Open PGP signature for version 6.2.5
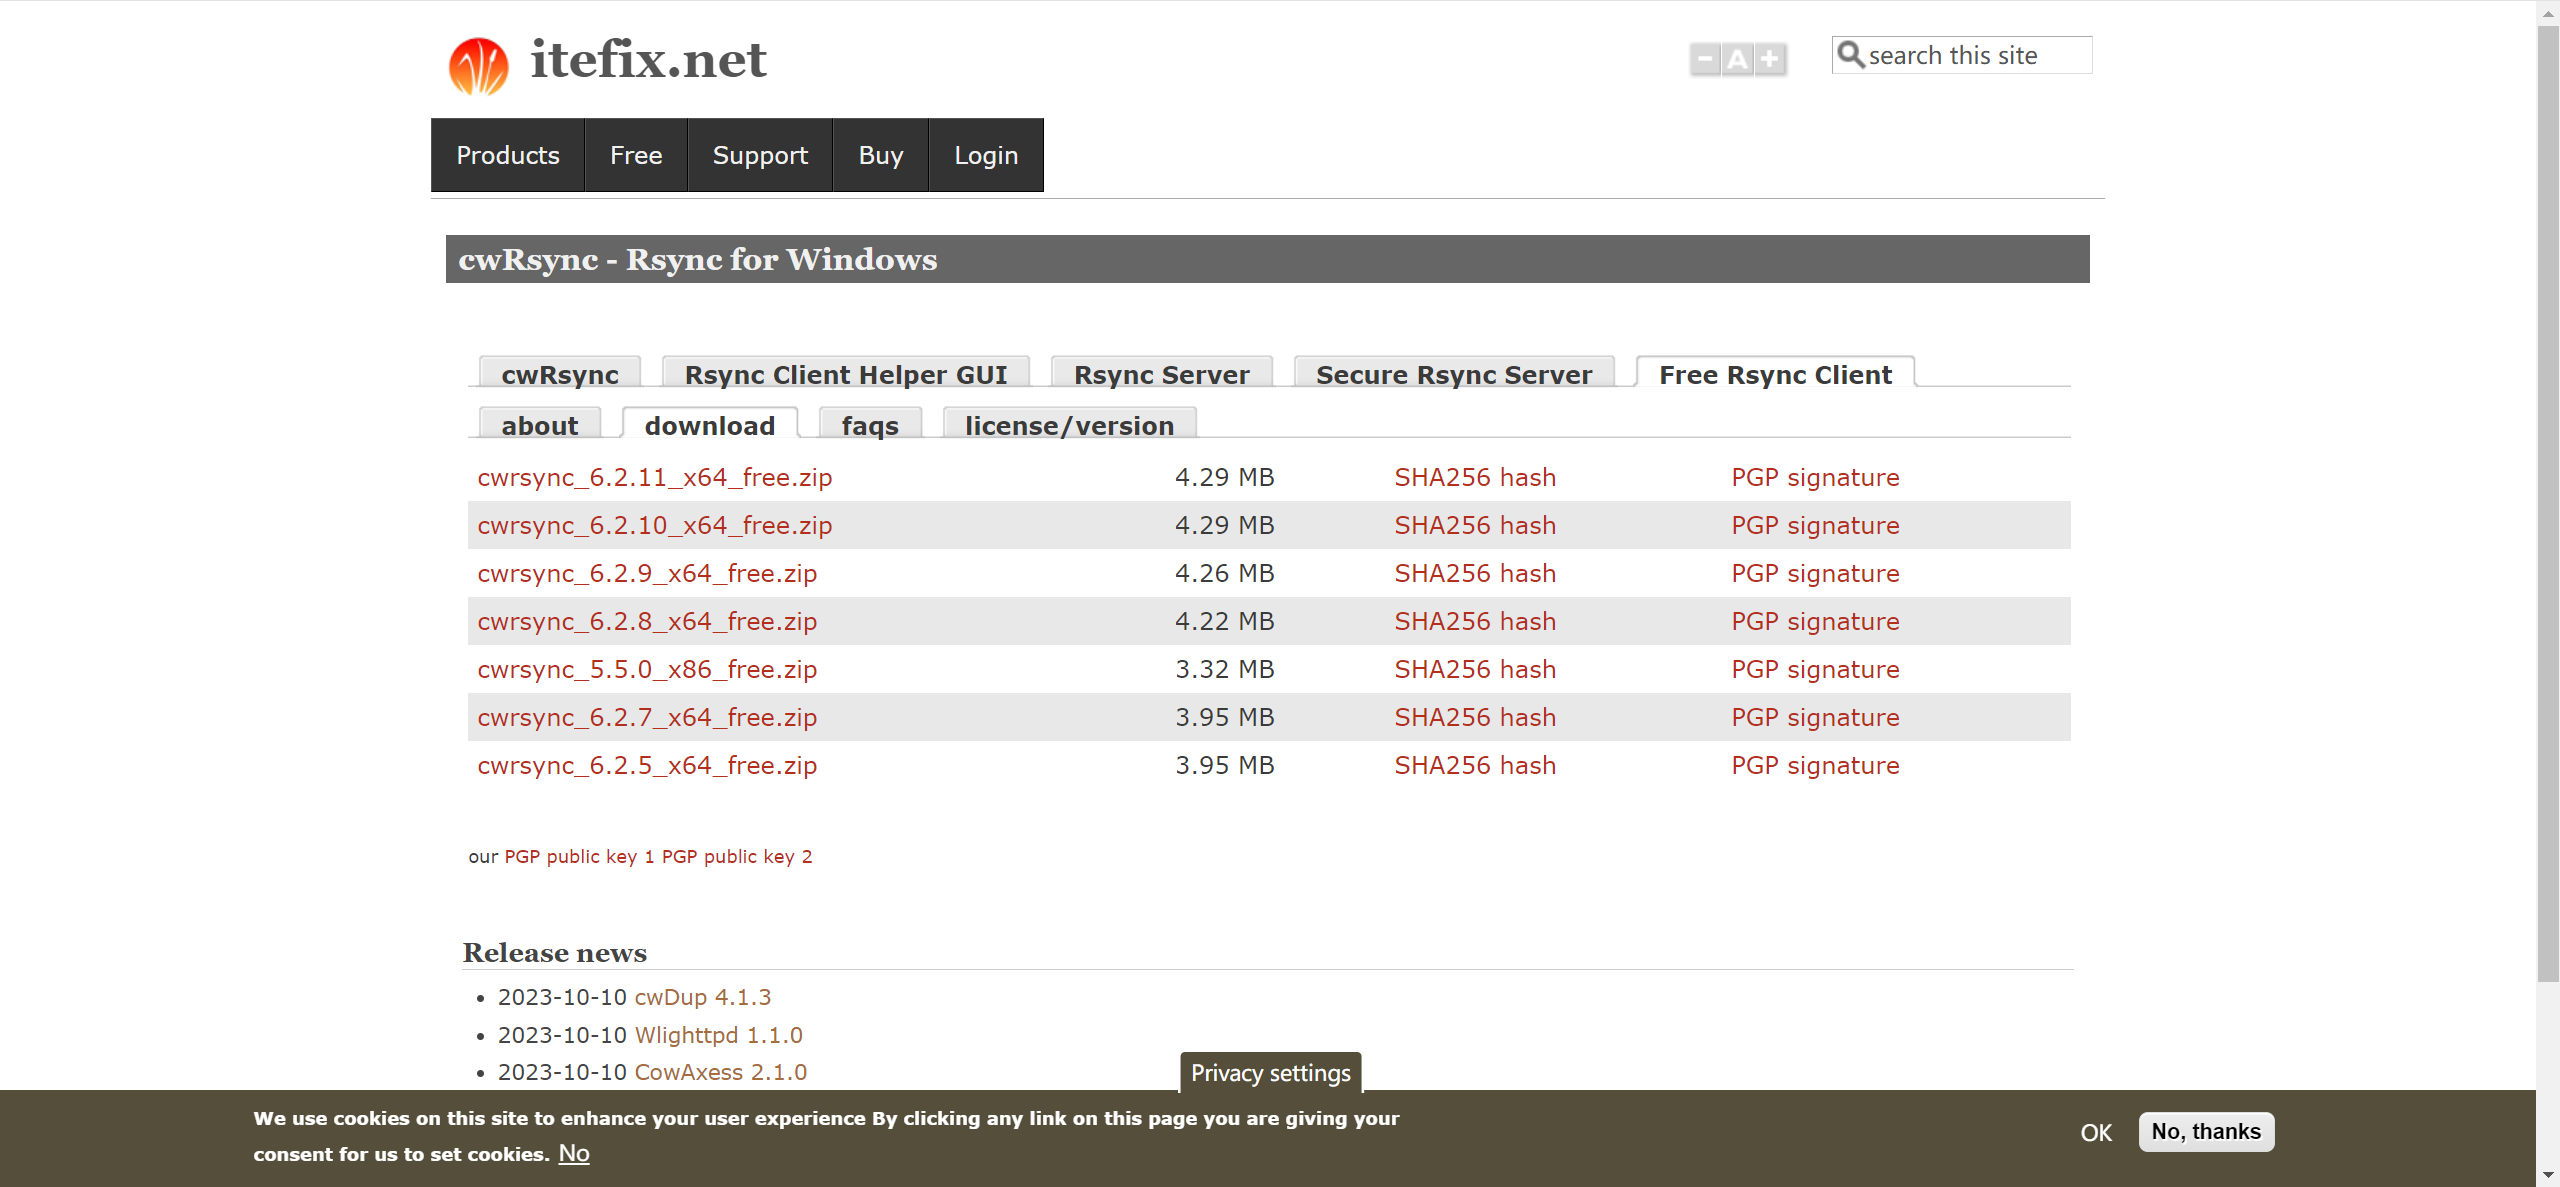This screenshot has width=2560, height=1187. click(1815, 765)
